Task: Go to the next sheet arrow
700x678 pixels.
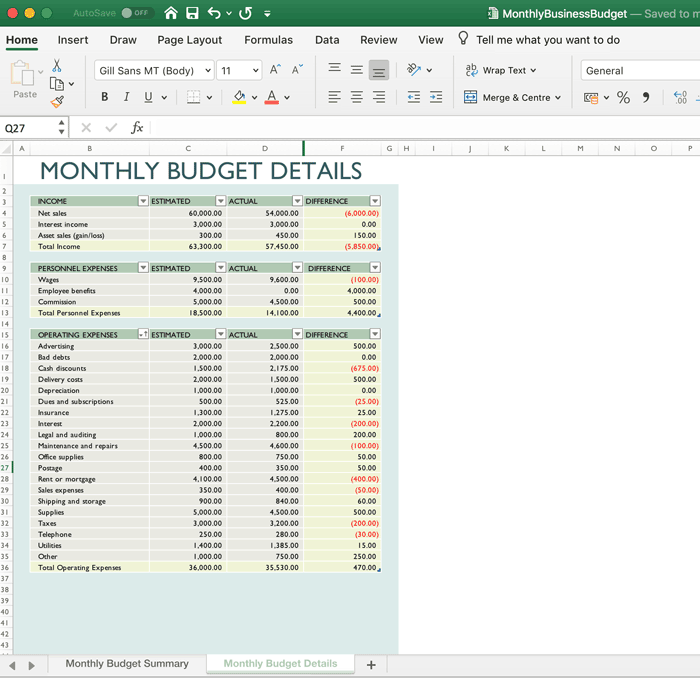Action: coord(31,666)
